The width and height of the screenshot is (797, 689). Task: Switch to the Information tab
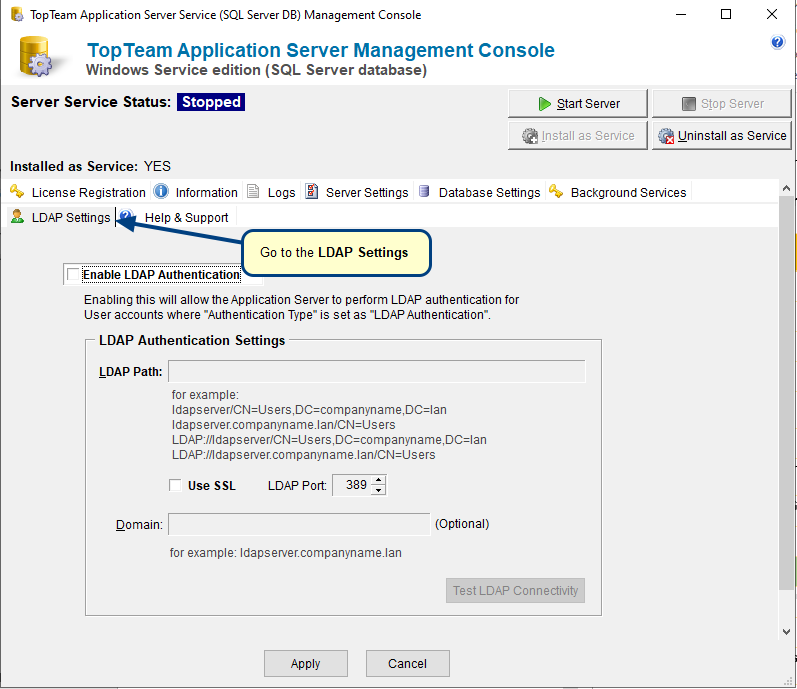pos(197,192)
